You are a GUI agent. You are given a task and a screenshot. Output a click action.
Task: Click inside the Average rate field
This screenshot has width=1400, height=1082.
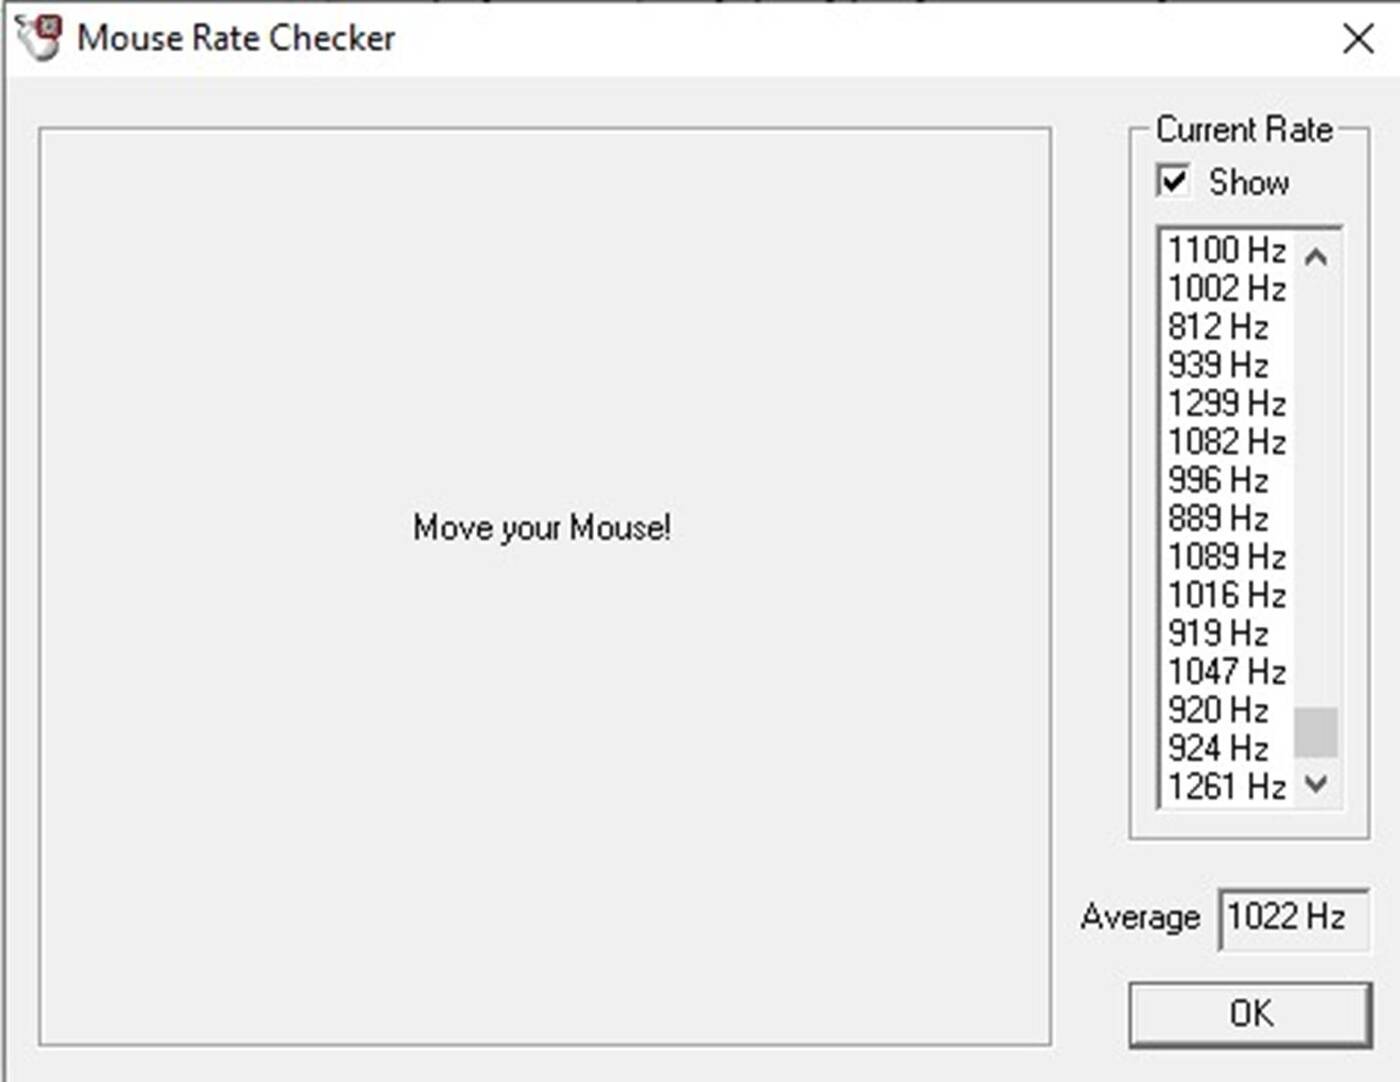point(1292,917)
